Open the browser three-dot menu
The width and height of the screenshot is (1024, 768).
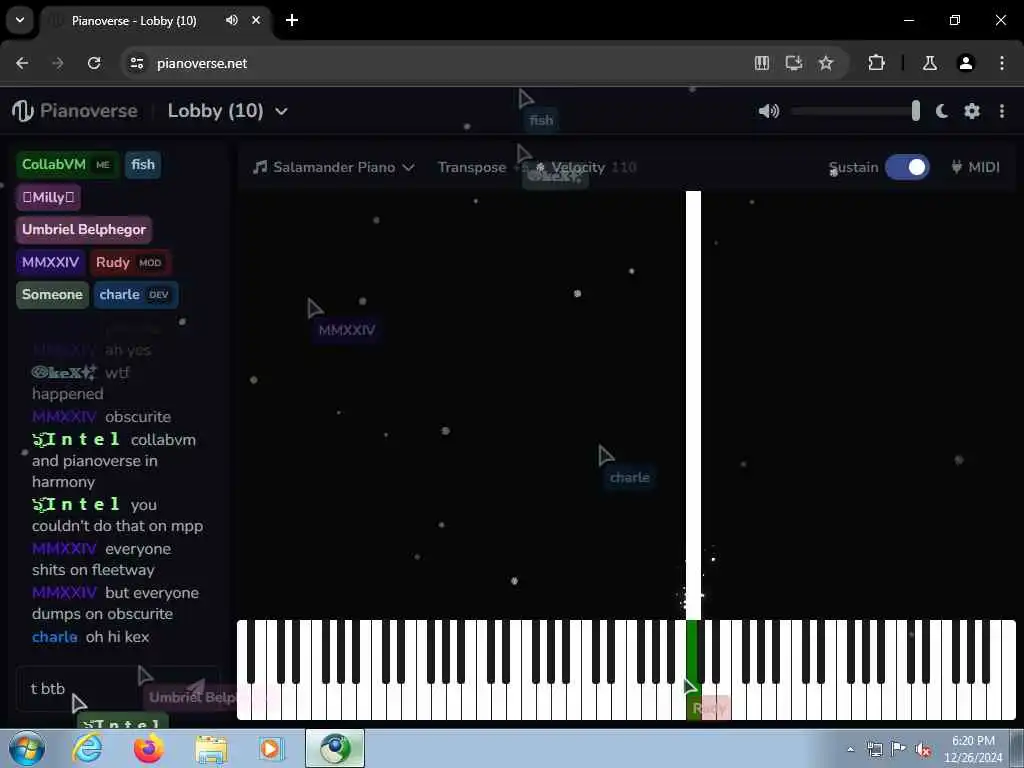pos(1002,63)
